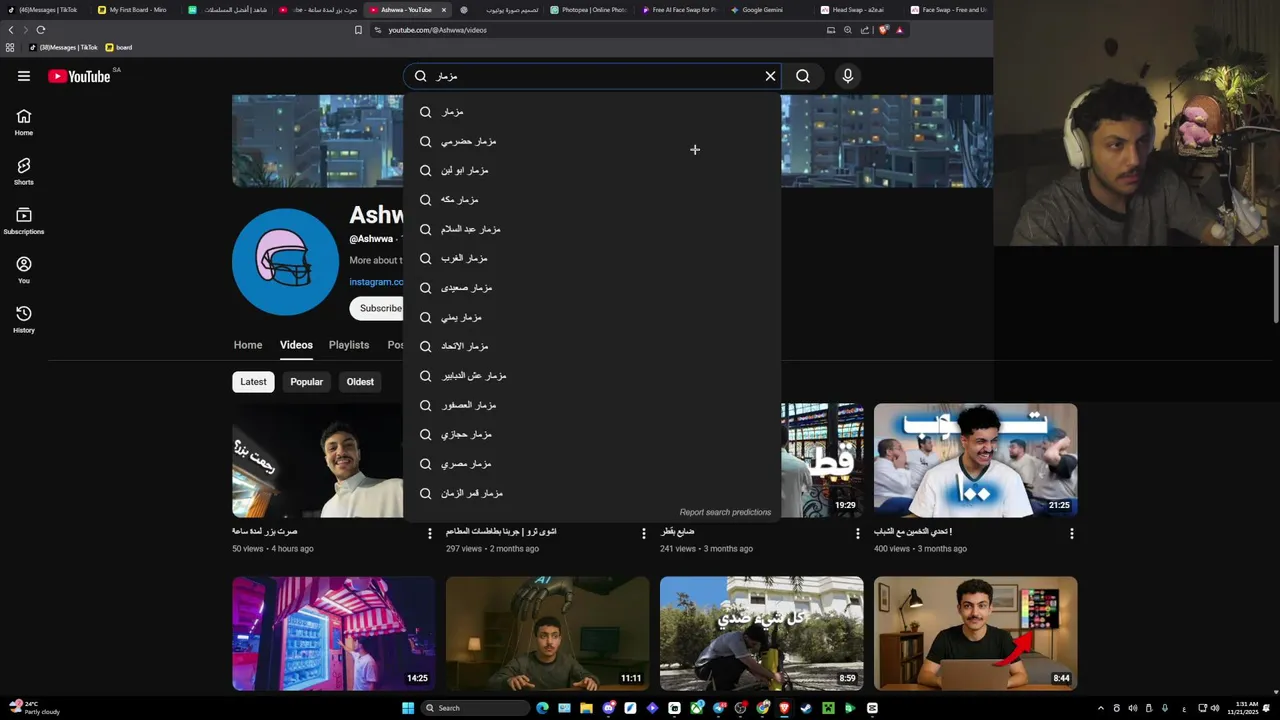Screen dimensions: 1280x720
Task: Open Windows Start menu
Action: click(408, 708)
